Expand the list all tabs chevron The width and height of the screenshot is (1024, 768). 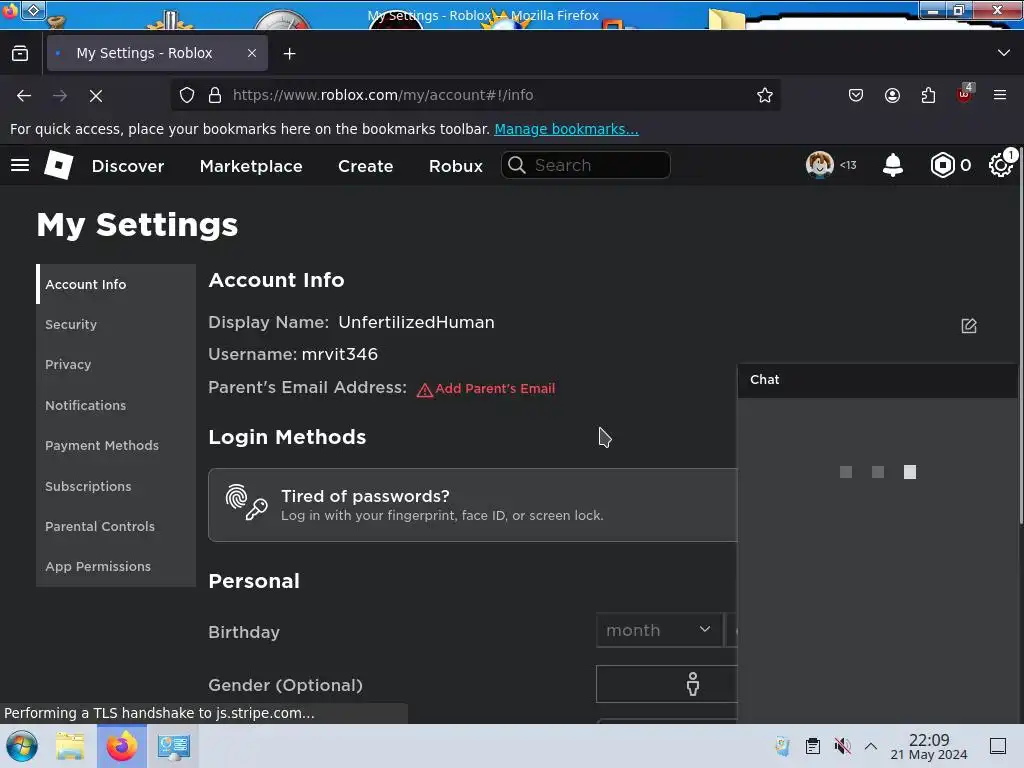coord(1004,53)
